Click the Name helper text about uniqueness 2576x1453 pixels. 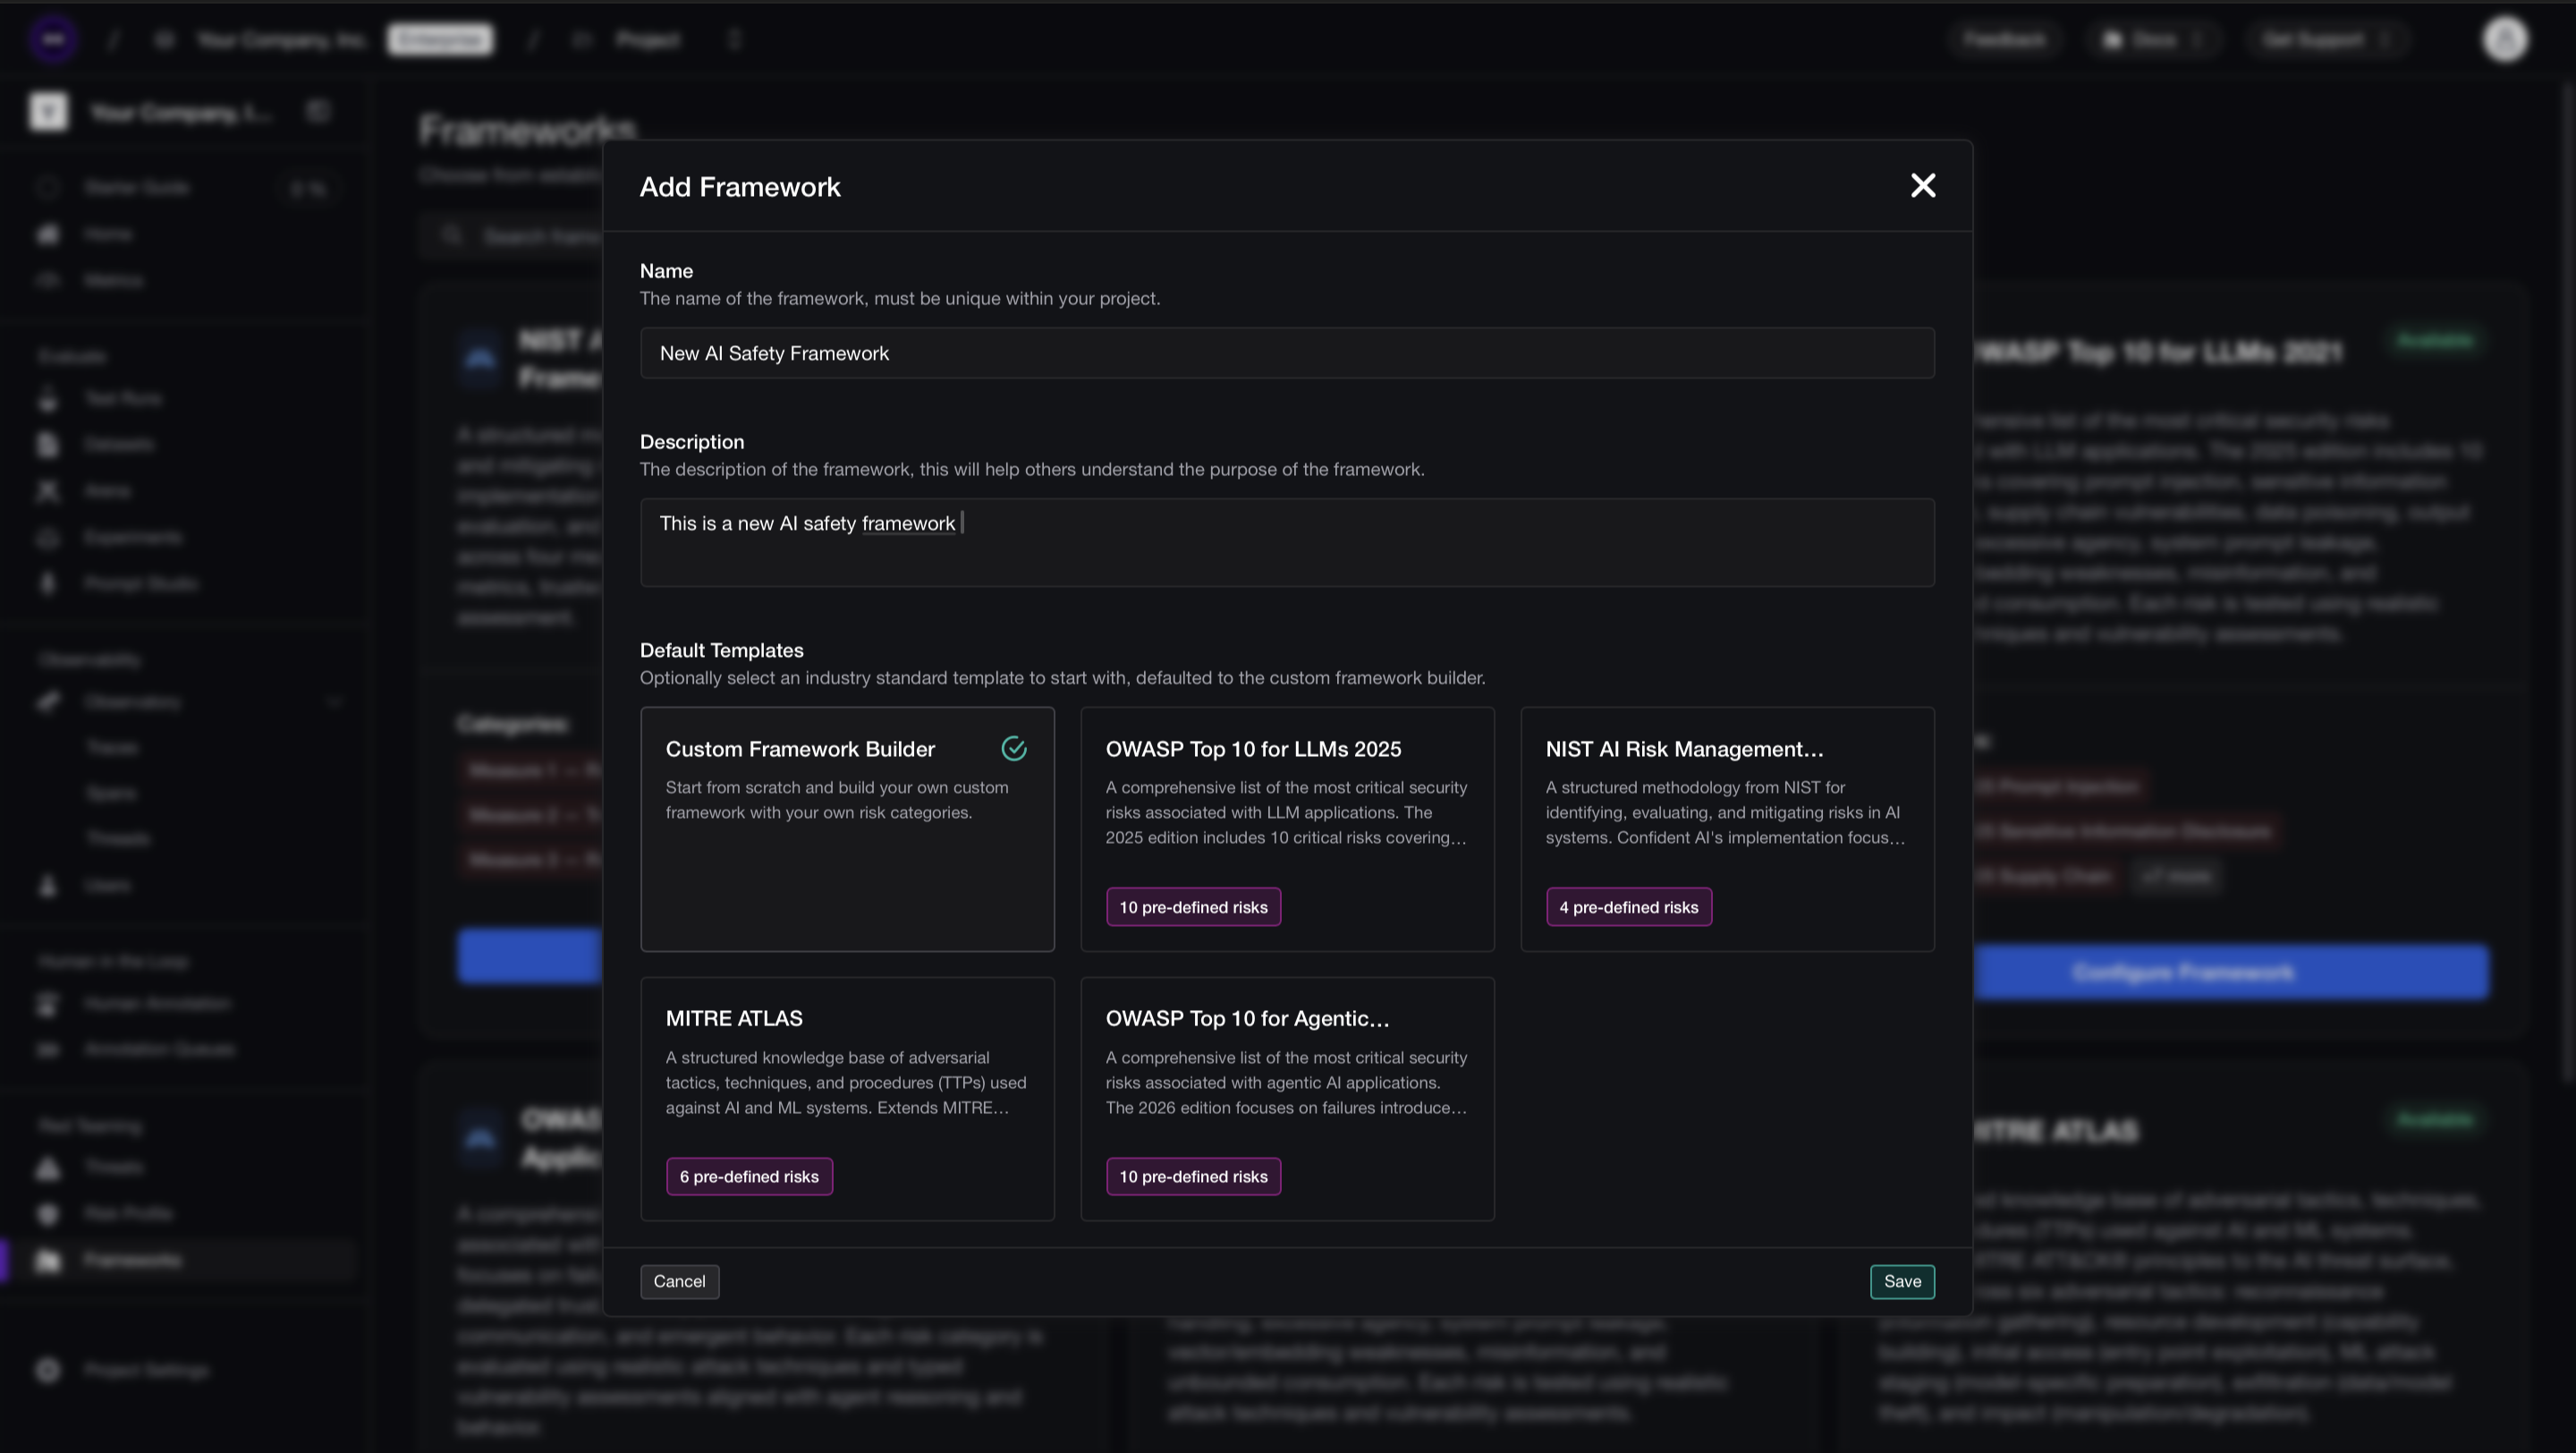coord(900,299)
